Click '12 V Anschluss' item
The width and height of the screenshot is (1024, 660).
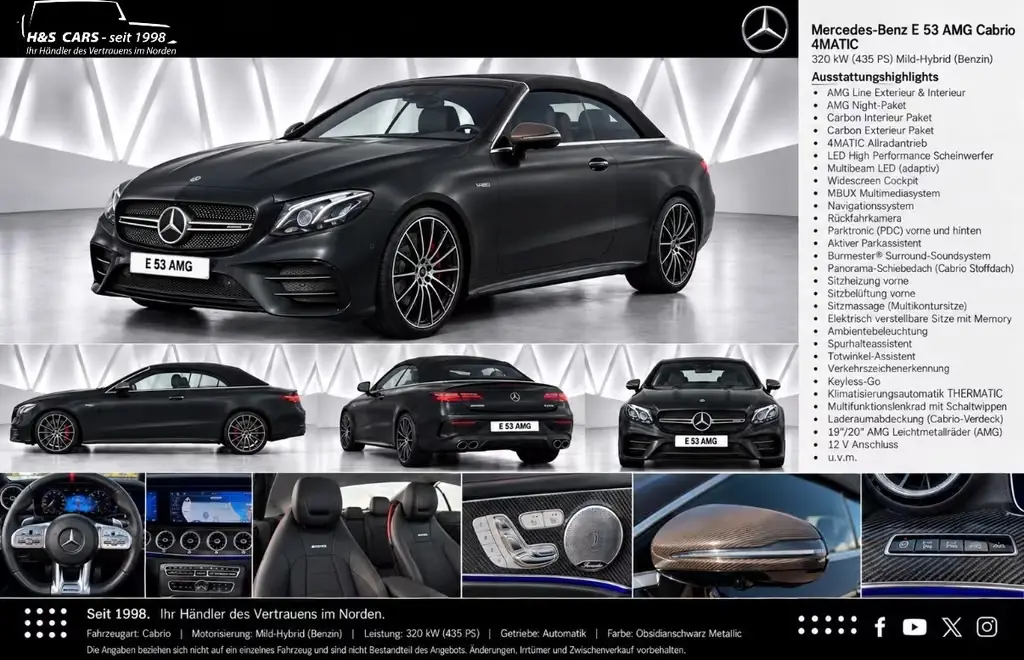click(862, 444)
